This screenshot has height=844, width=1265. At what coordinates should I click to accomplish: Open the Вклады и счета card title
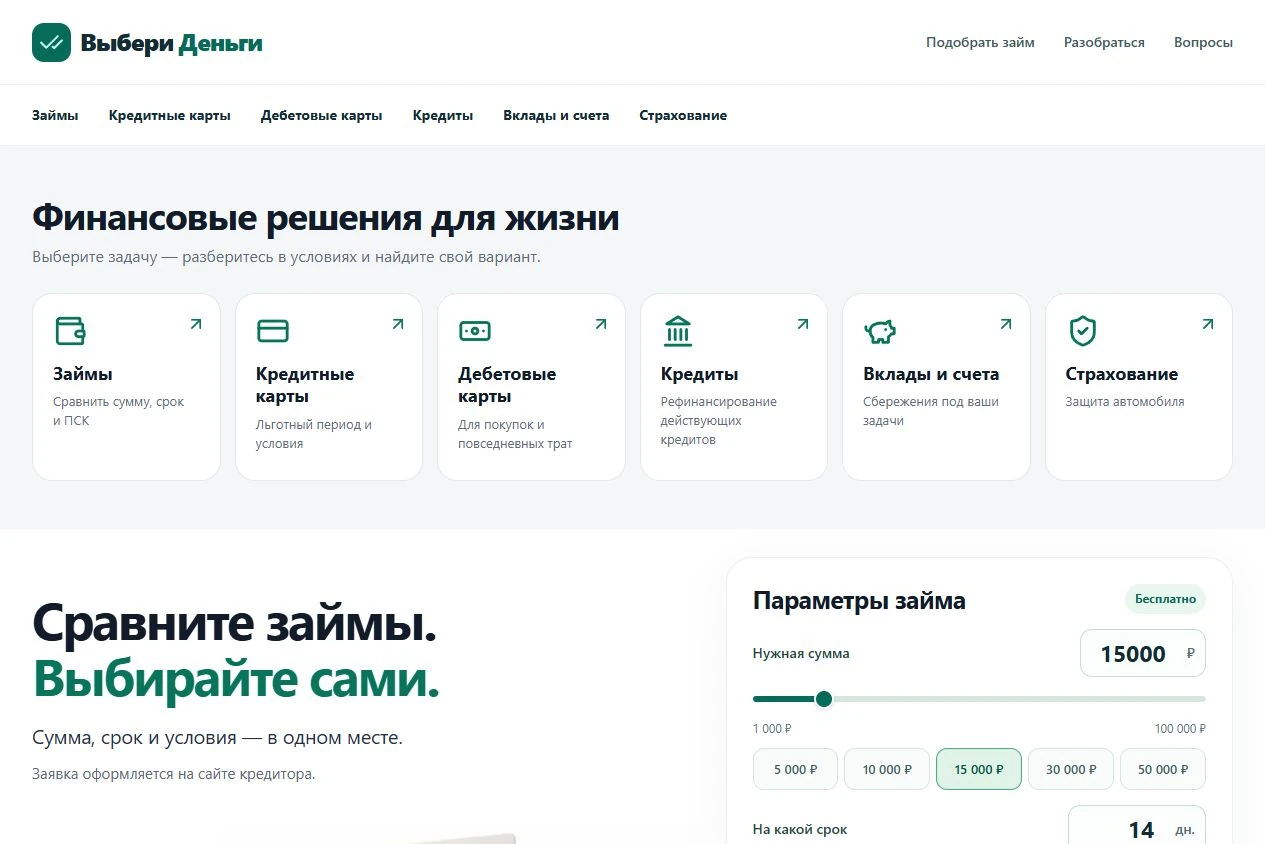(931, 374)
